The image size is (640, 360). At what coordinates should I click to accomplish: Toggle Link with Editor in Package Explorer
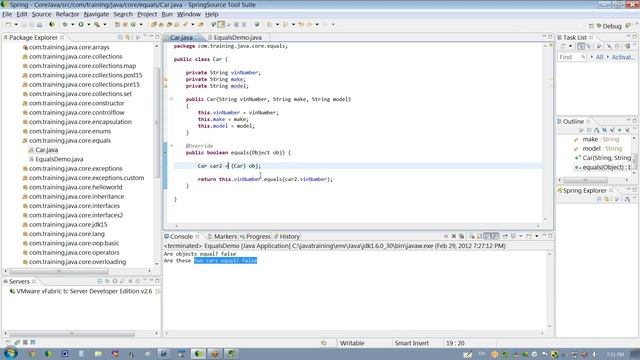tap(128, 37)
